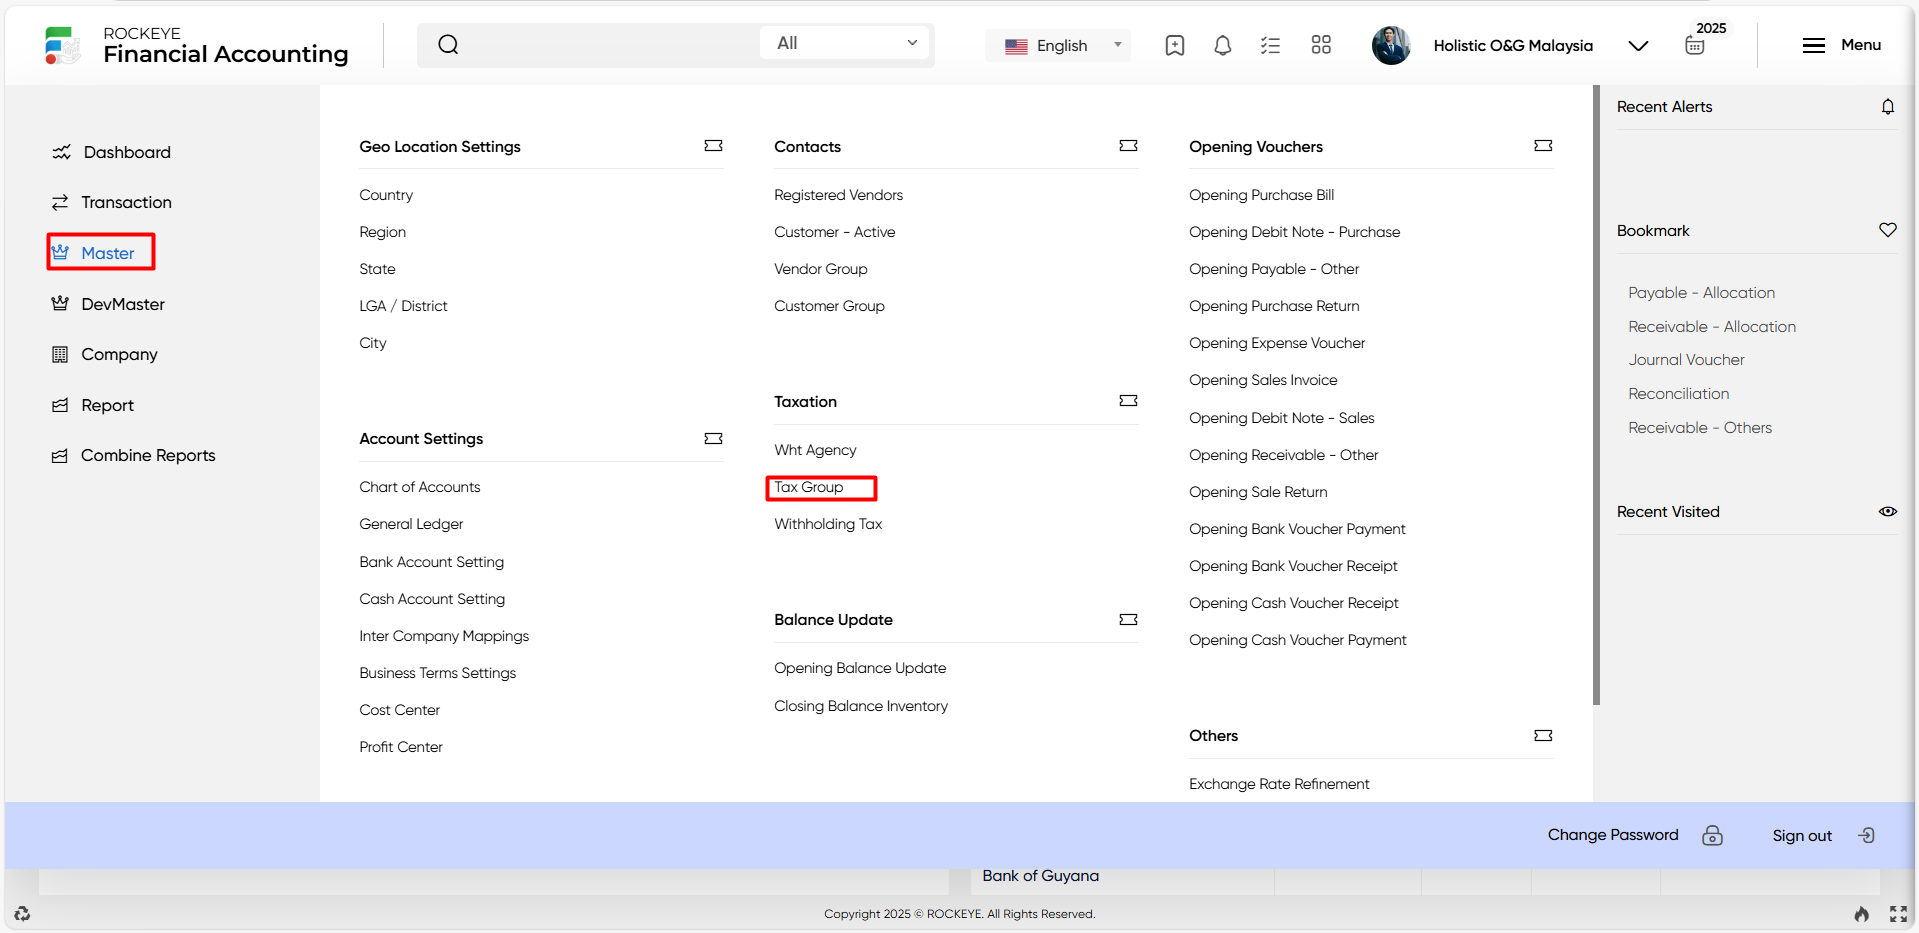Open Receivable - Others bookmark
The image size is (1919, 933).
[x=1699, y=428]
